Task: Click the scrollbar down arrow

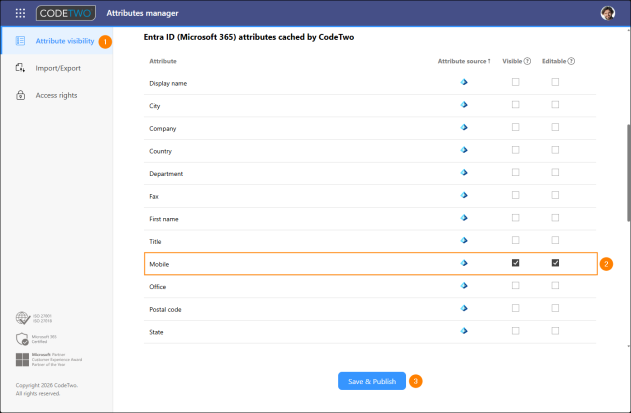Action: 628,346
